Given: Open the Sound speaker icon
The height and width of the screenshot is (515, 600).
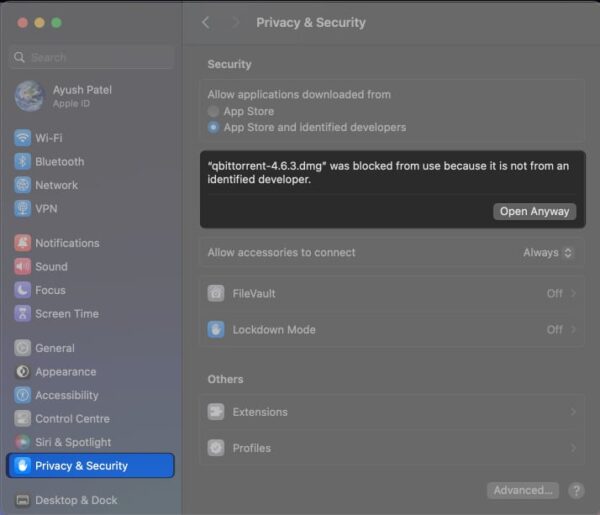Looking at the screenshot, I should pos(23,267).
